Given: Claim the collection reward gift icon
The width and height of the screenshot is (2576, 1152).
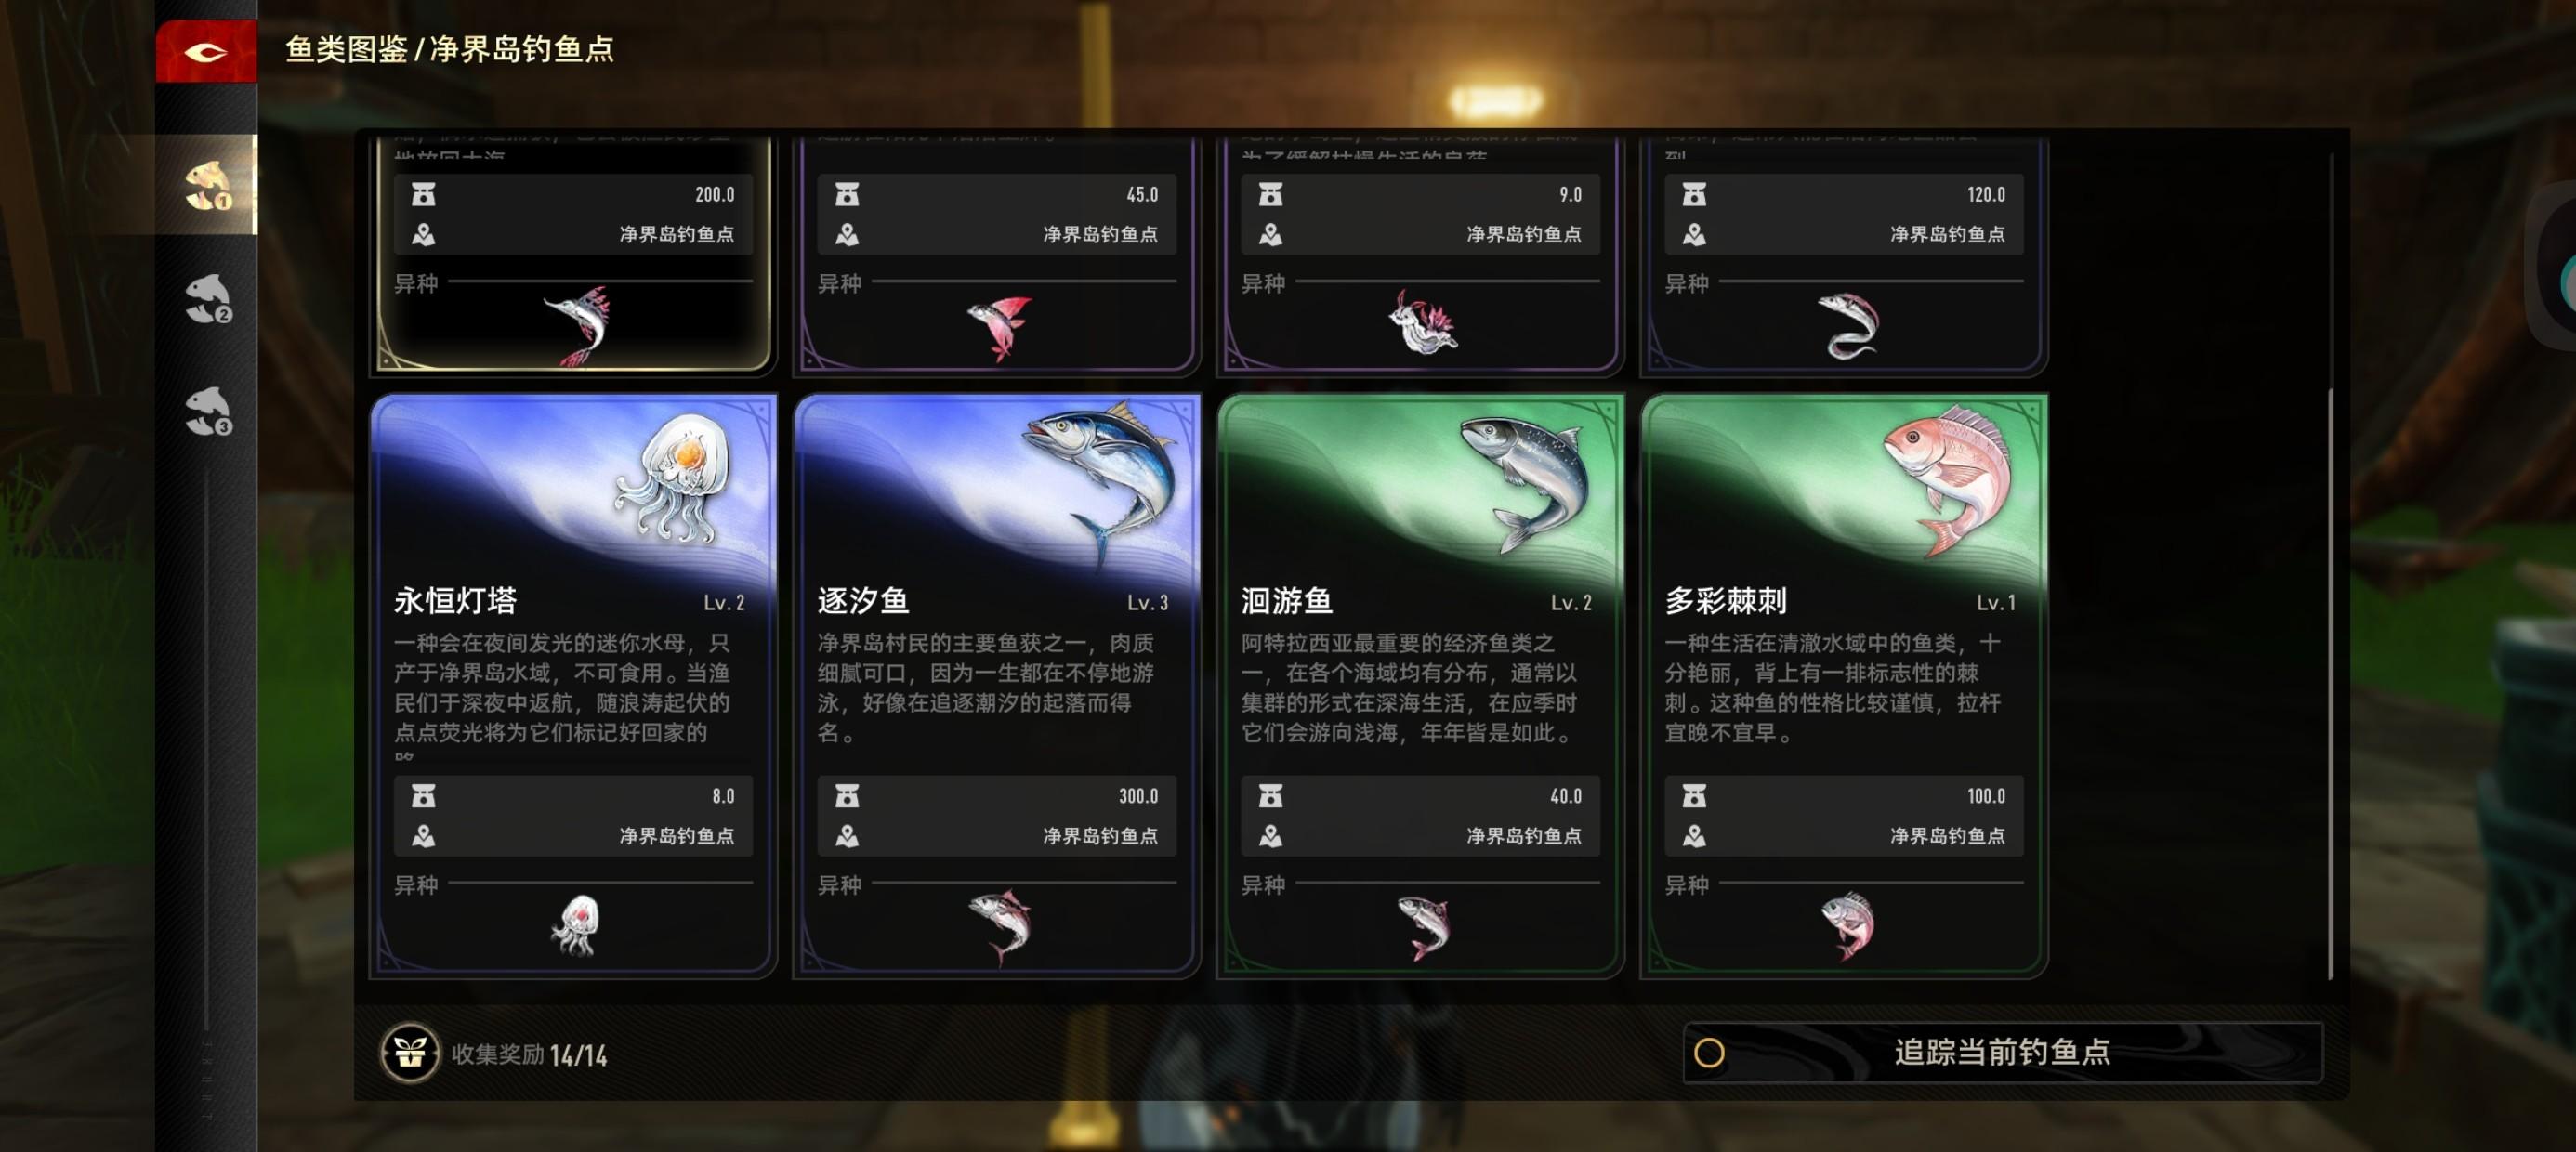Looking at the screenshot, I should tap(410, 1053).
